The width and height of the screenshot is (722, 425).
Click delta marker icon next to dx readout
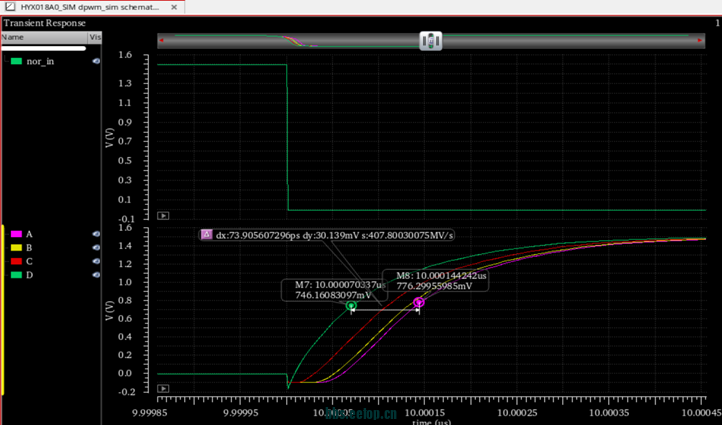tap(206, 235)
